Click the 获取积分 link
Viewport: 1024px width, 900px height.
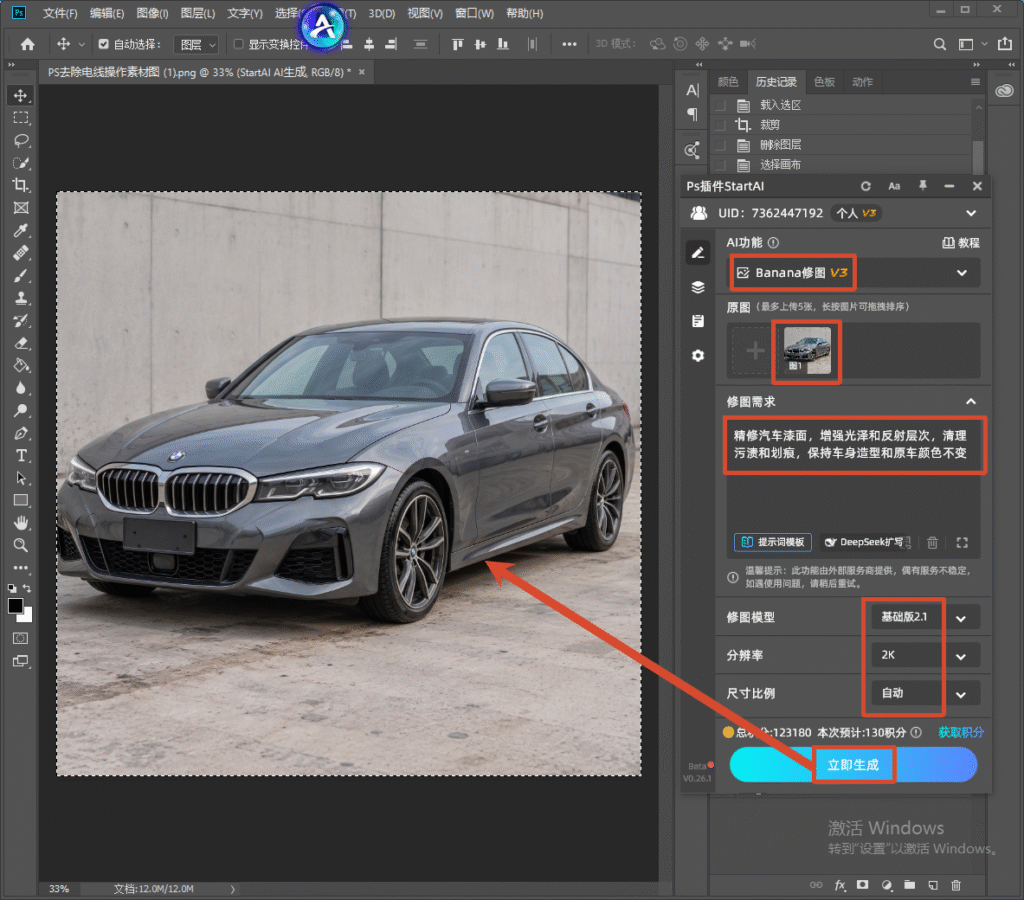961,732
